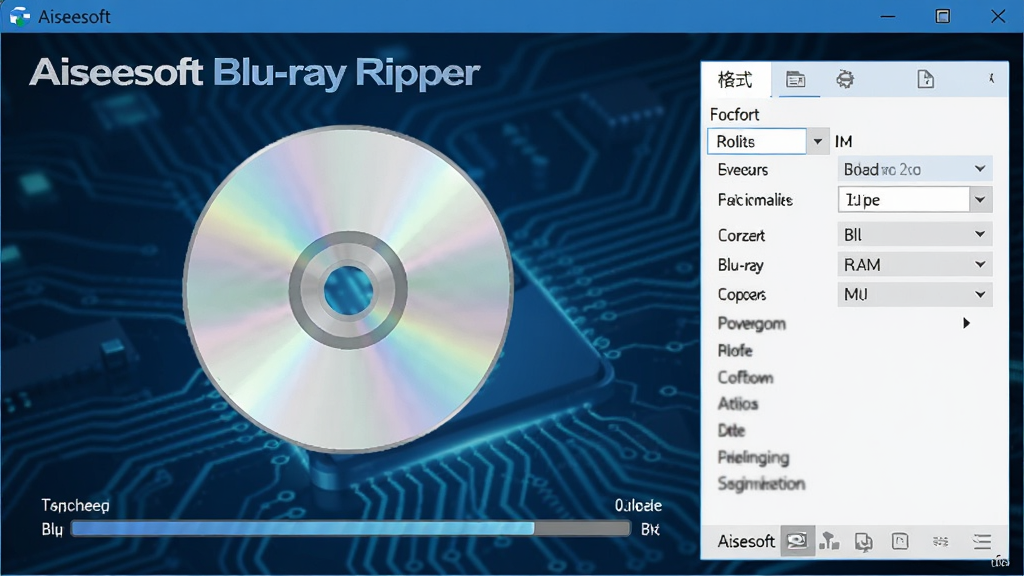Select the Saginmketion entry
The width and height of the screenshot is (1024, 576).
coord(761,484)
